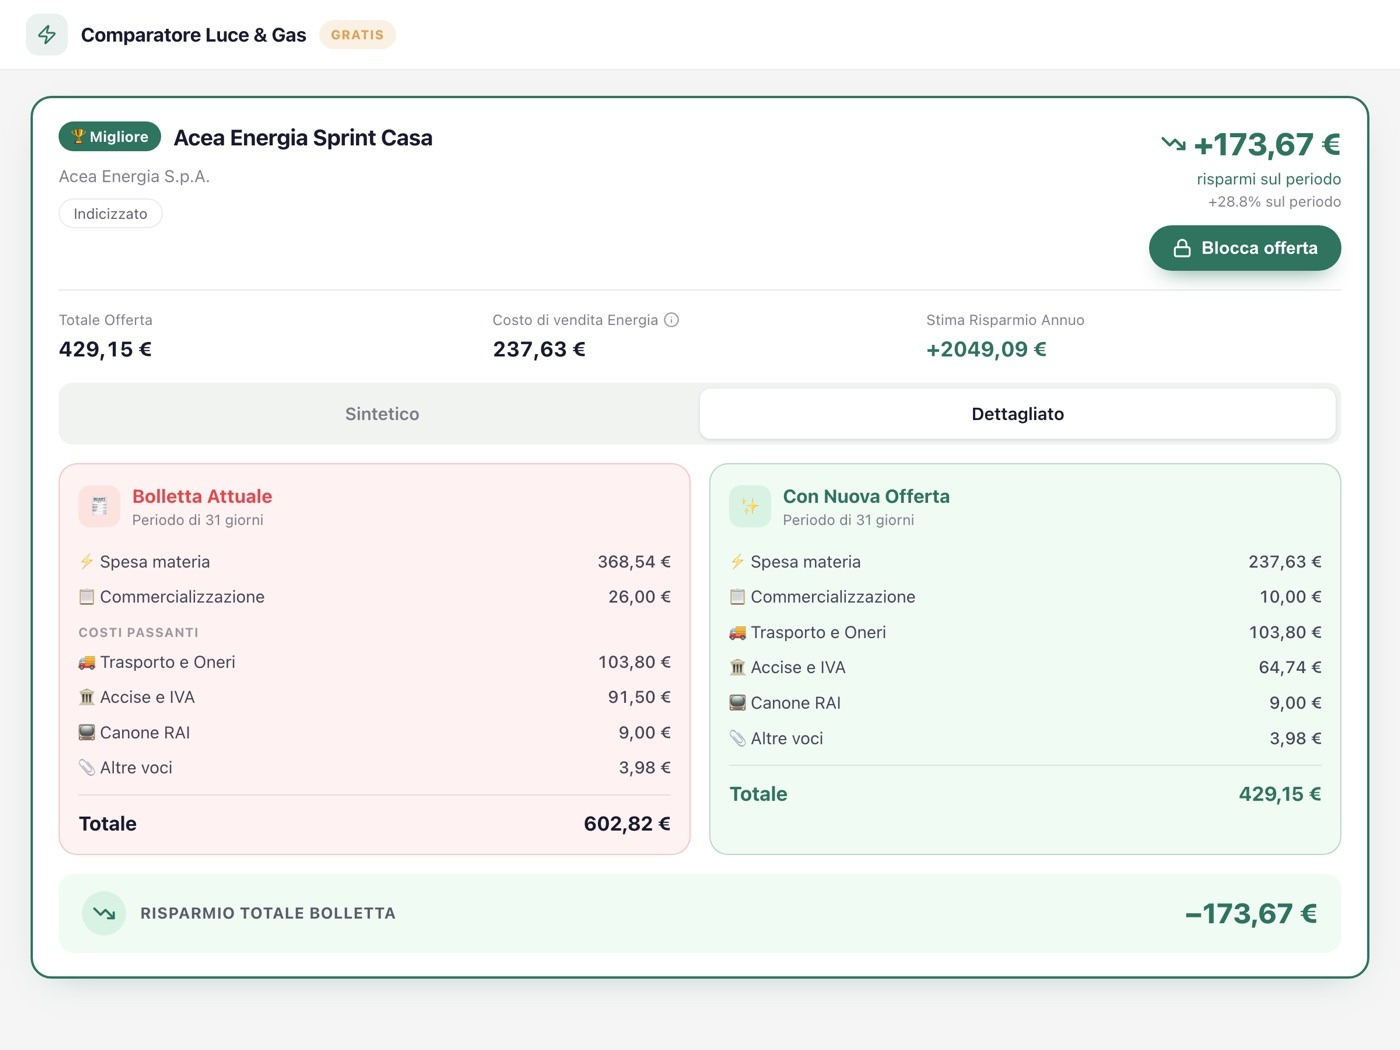Click the RISPARMIO TOTALE BOLLETTA label
The height and width of the screenshot is (1050, 1400).
tap(268, 913)
